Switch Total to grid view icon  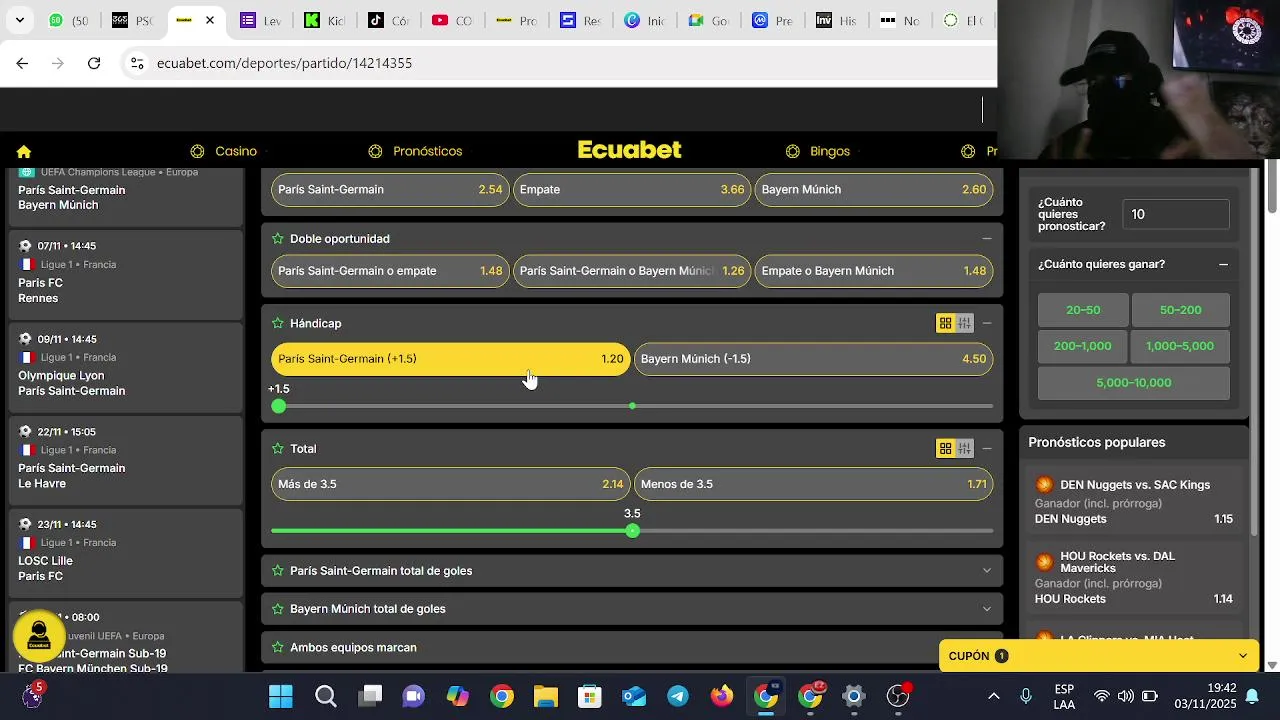coord(945,448)
